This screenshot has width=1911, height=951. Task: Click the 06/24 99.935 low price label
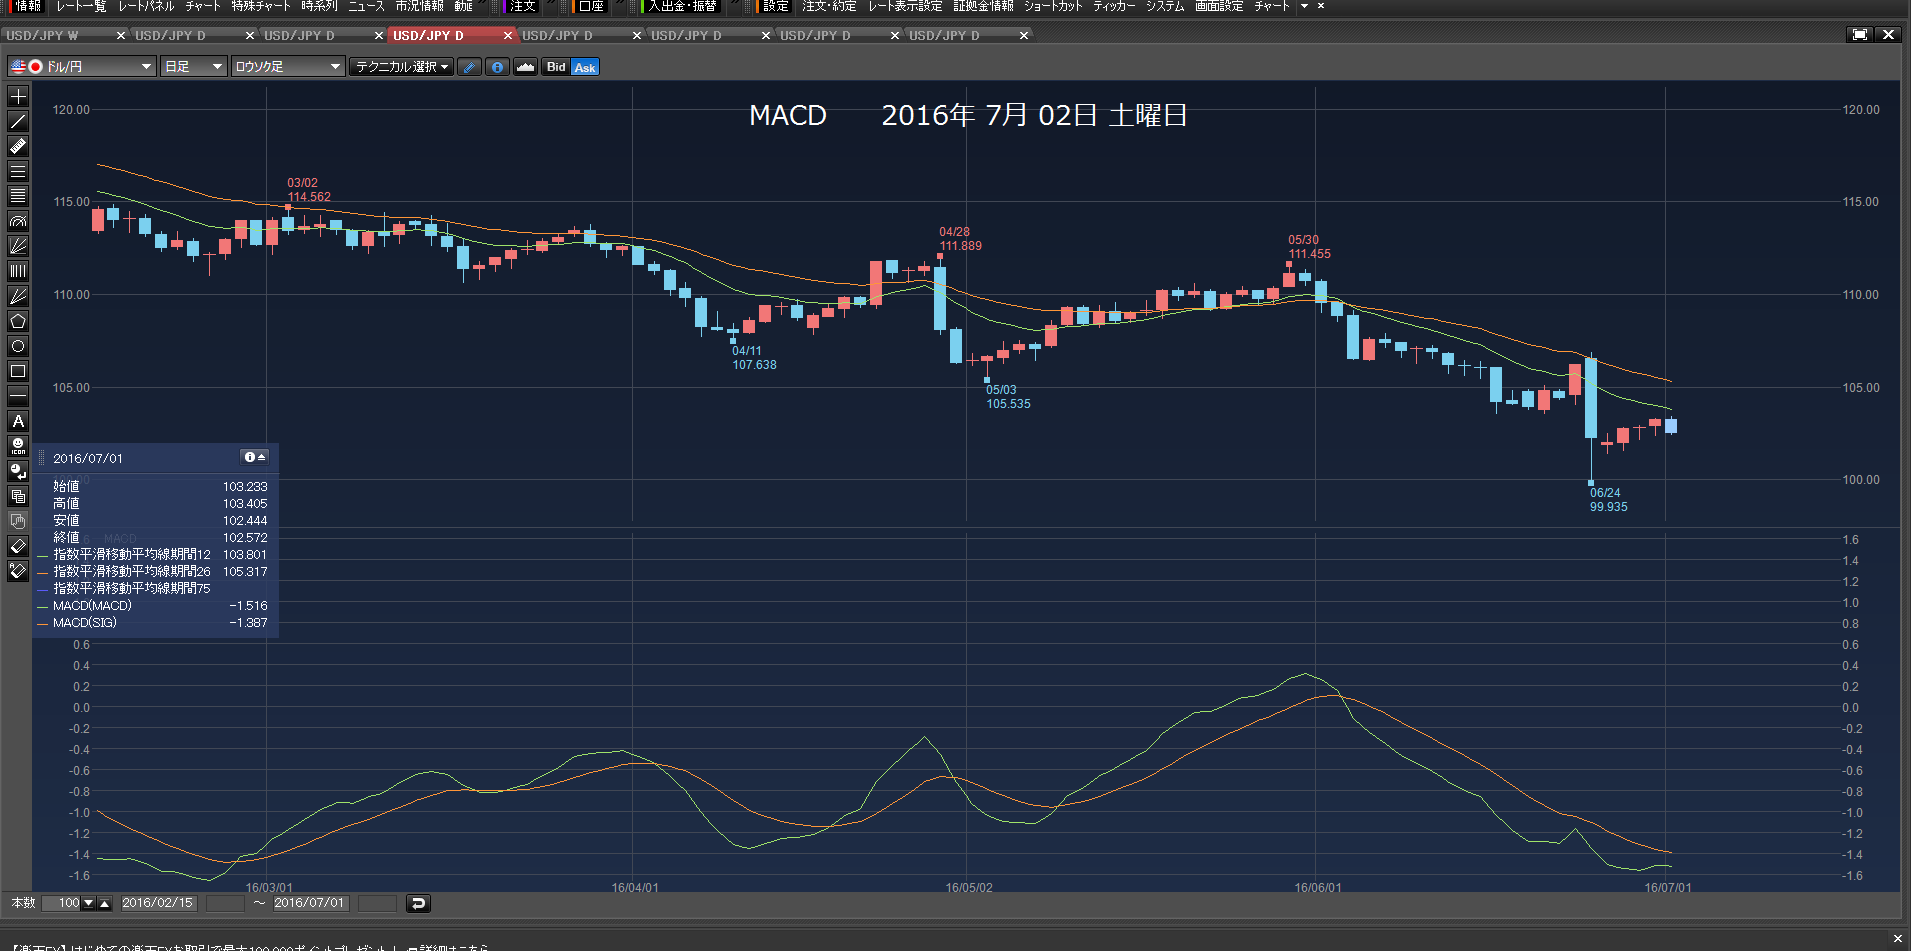pos(1609,500)
